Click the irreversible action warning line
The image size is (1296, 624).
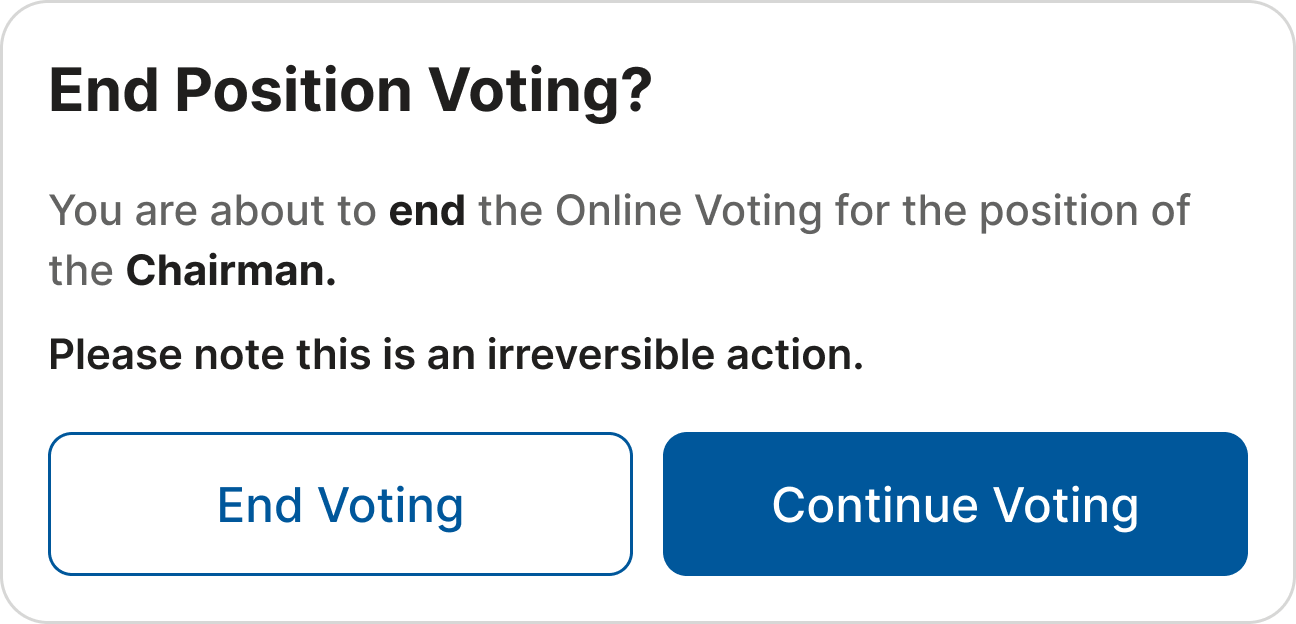point(455,355)
